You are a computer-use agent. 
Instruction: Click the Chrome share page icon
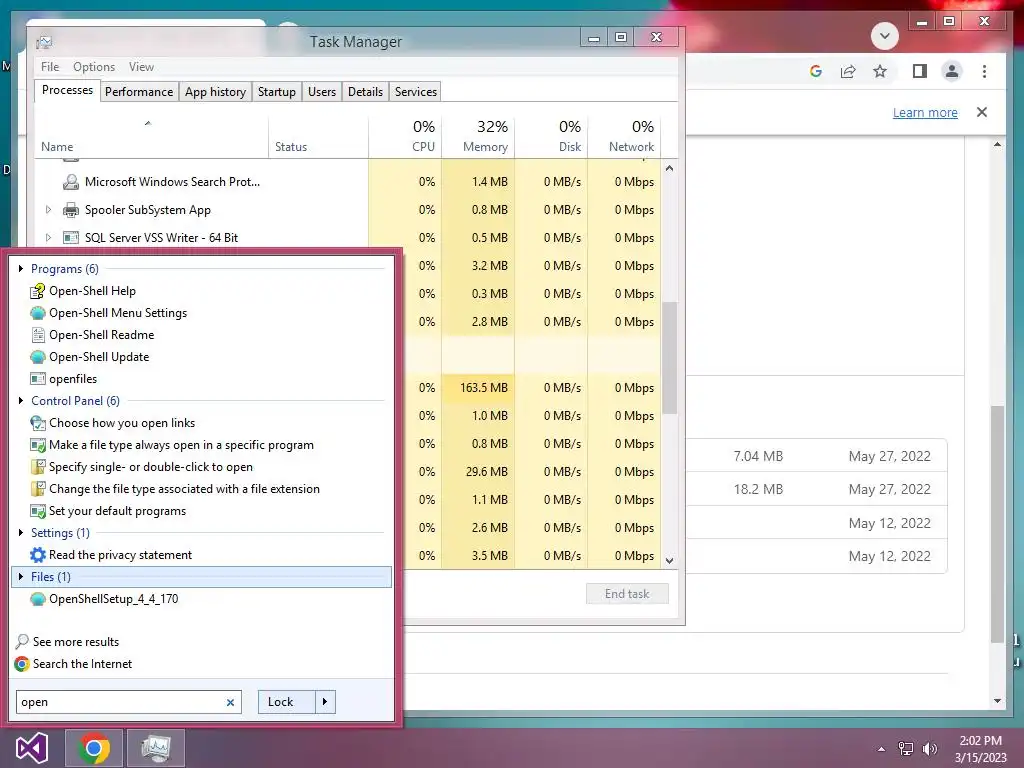click(x=848, y=71)
